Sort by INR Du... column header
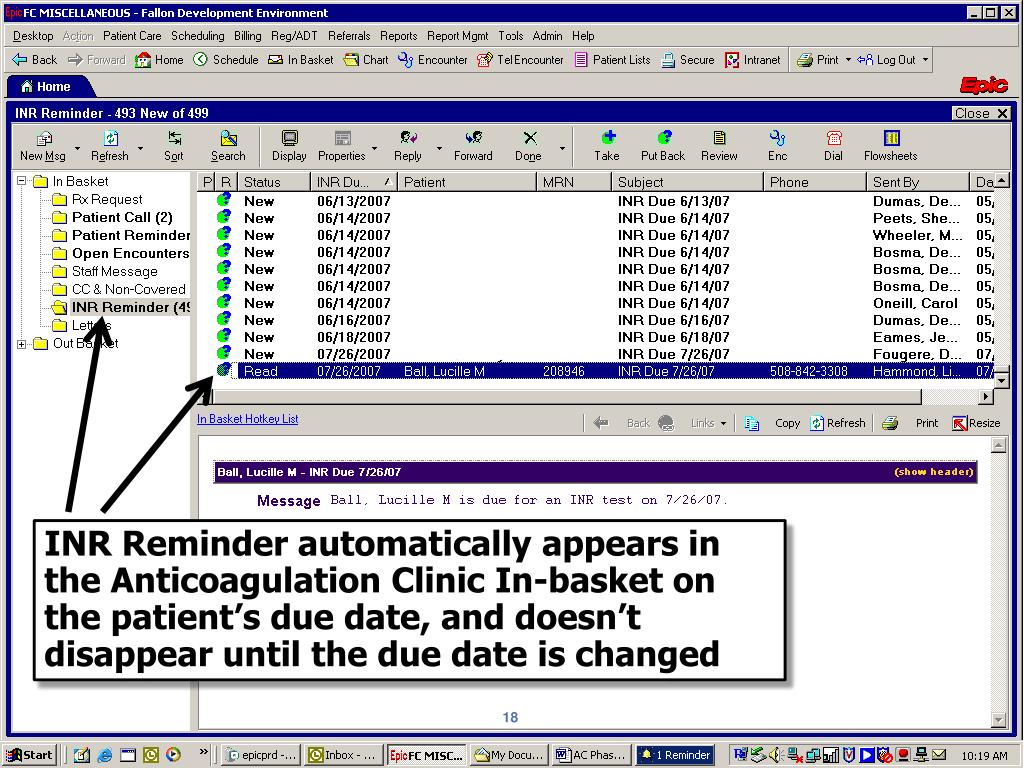This screenshot has height=768, width=1024. 353,182
